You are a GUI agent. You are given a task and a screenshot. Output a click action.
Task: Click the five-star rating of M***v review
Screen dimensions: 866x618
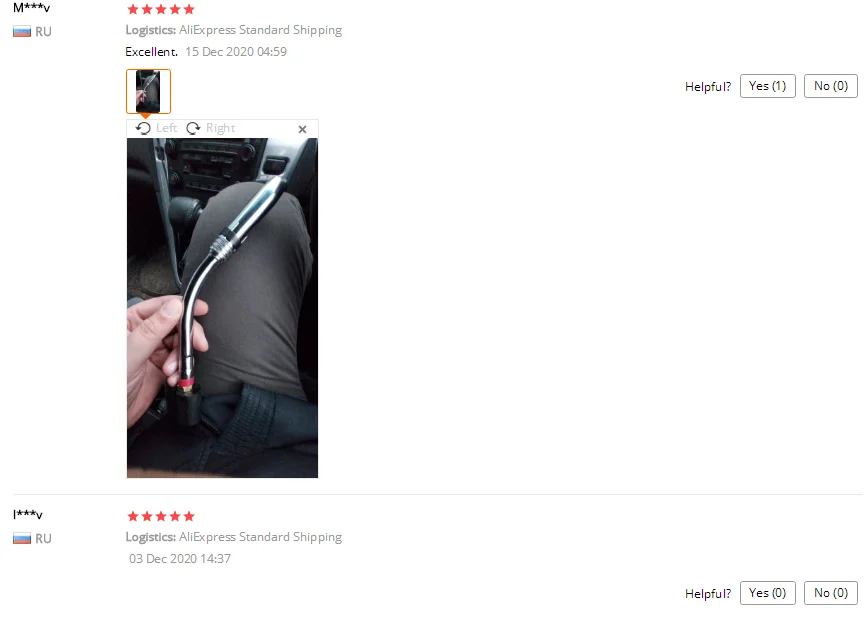pyautogui.click(x=161, y=9)
